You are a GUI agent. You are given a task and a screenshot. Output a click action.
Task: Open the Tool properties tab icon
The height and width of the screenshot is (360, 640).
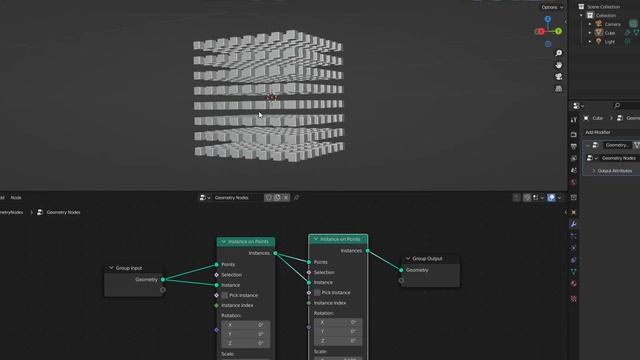click(x=573, y=120)
